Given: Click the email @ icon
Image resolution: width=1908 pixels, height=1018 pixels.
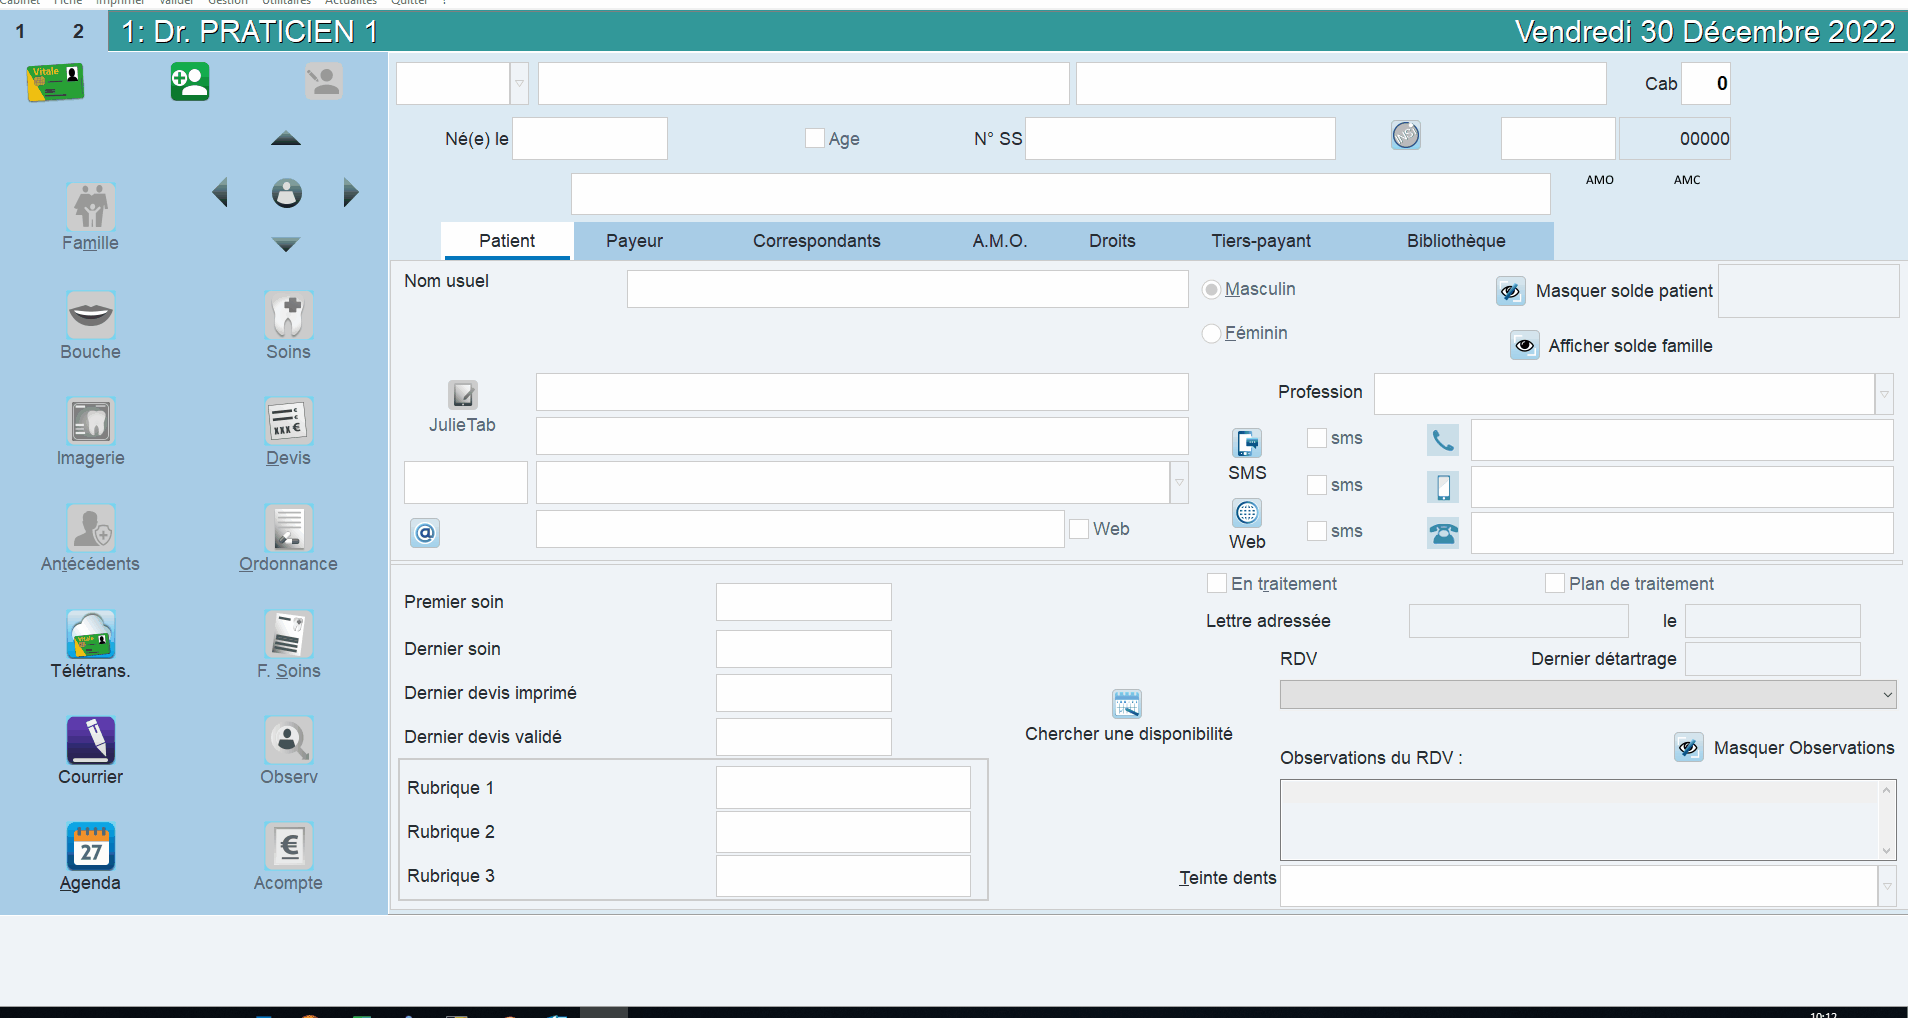Looking at the screenshot, I should (425, 533).
